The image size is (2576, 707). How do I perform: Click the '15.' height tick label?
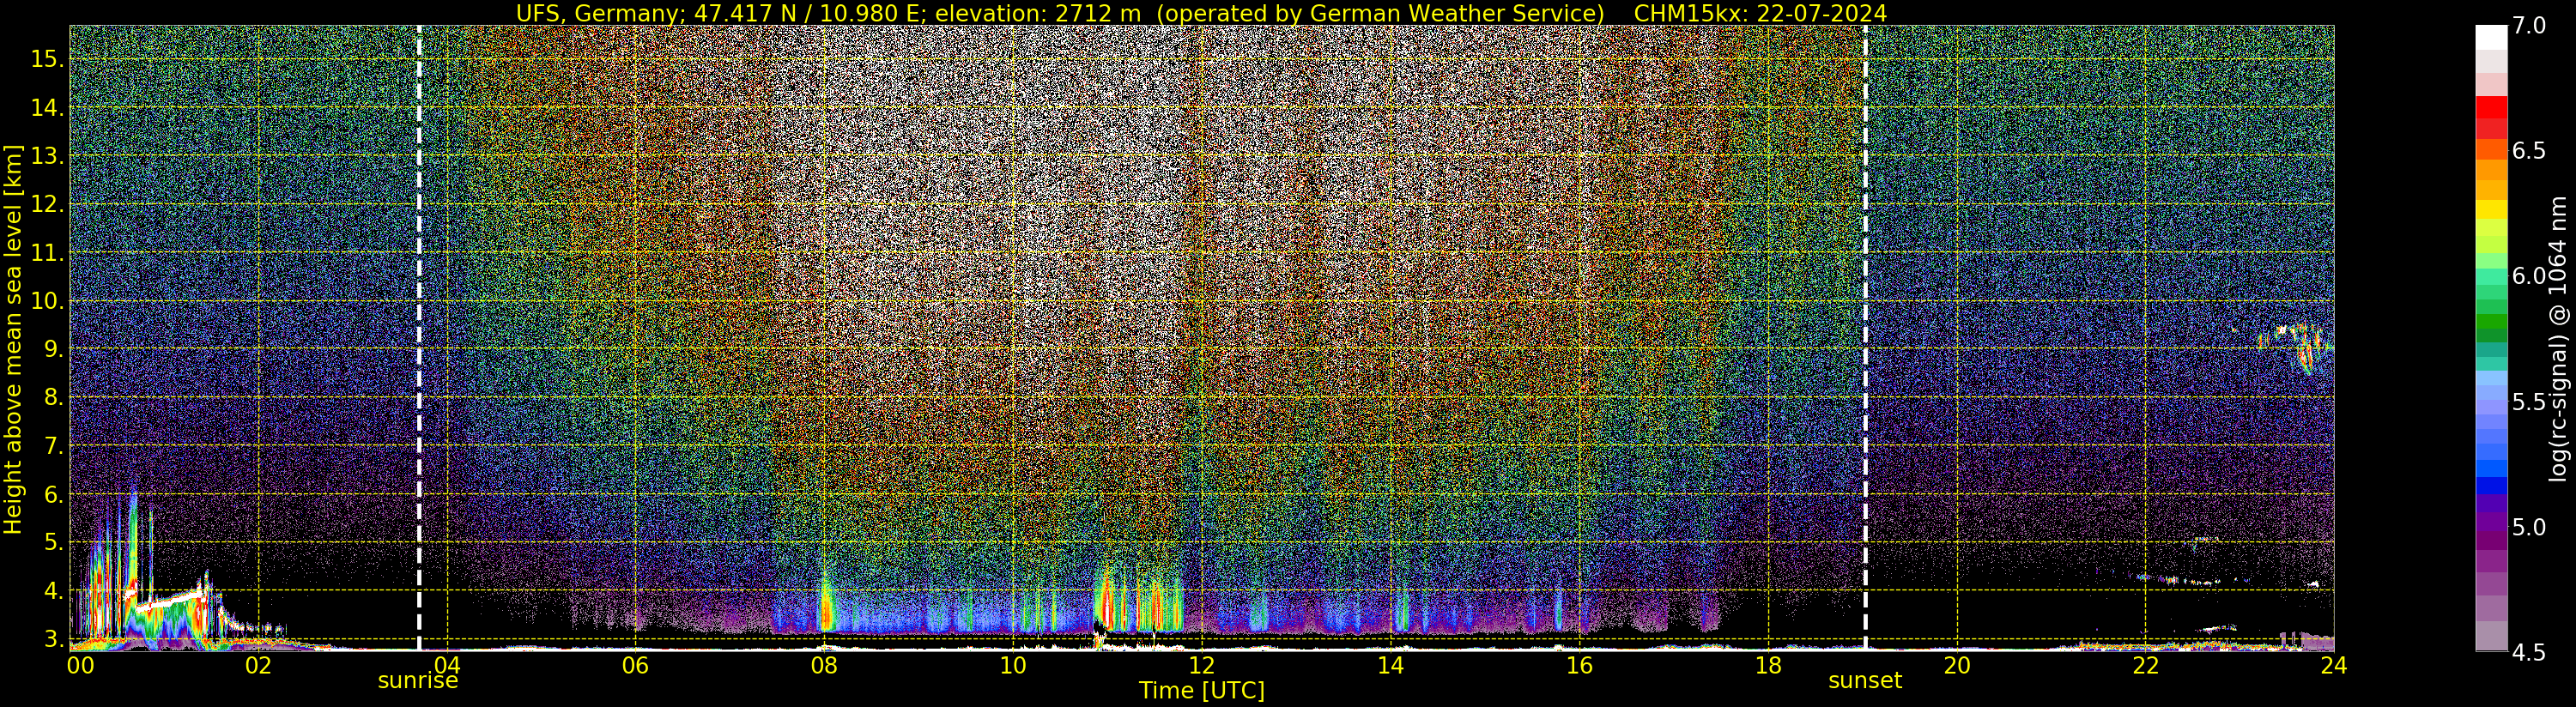coord(47,59)
